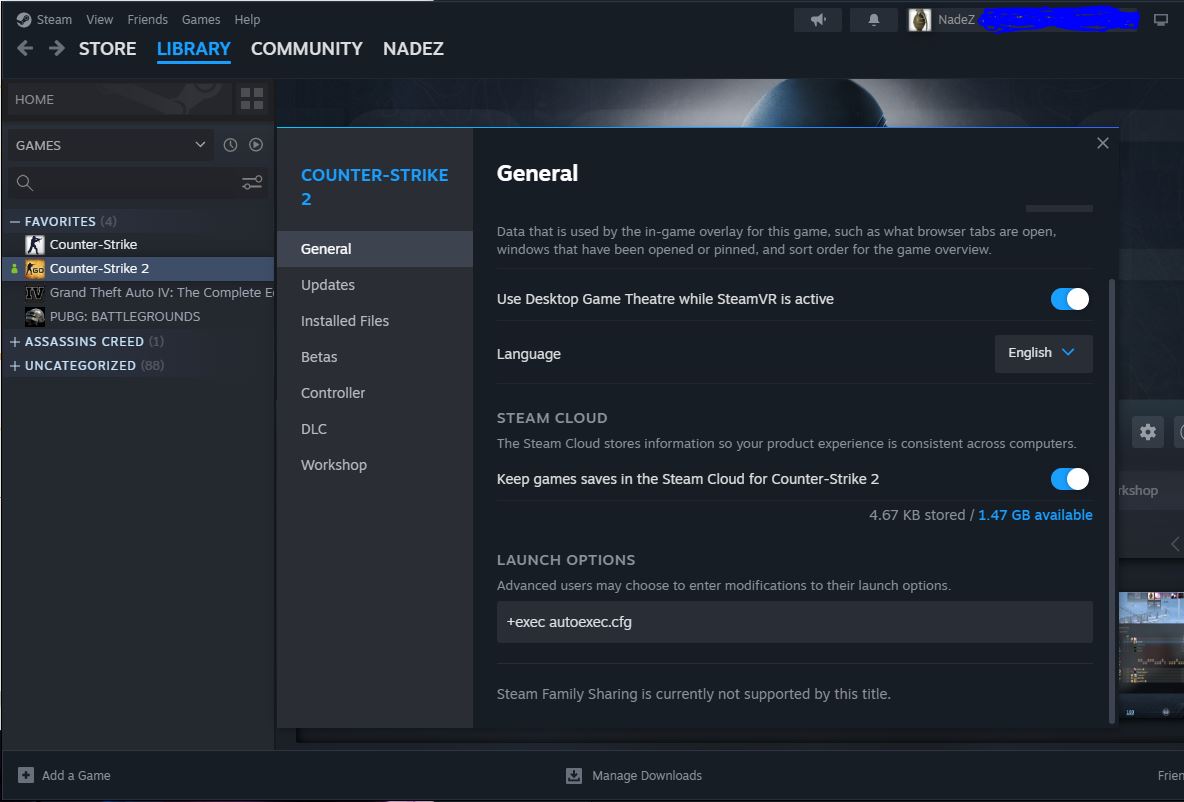
Task: Click the COUNTER-STRIKE 2 dialog title
Action: click(x=375, y=187)
